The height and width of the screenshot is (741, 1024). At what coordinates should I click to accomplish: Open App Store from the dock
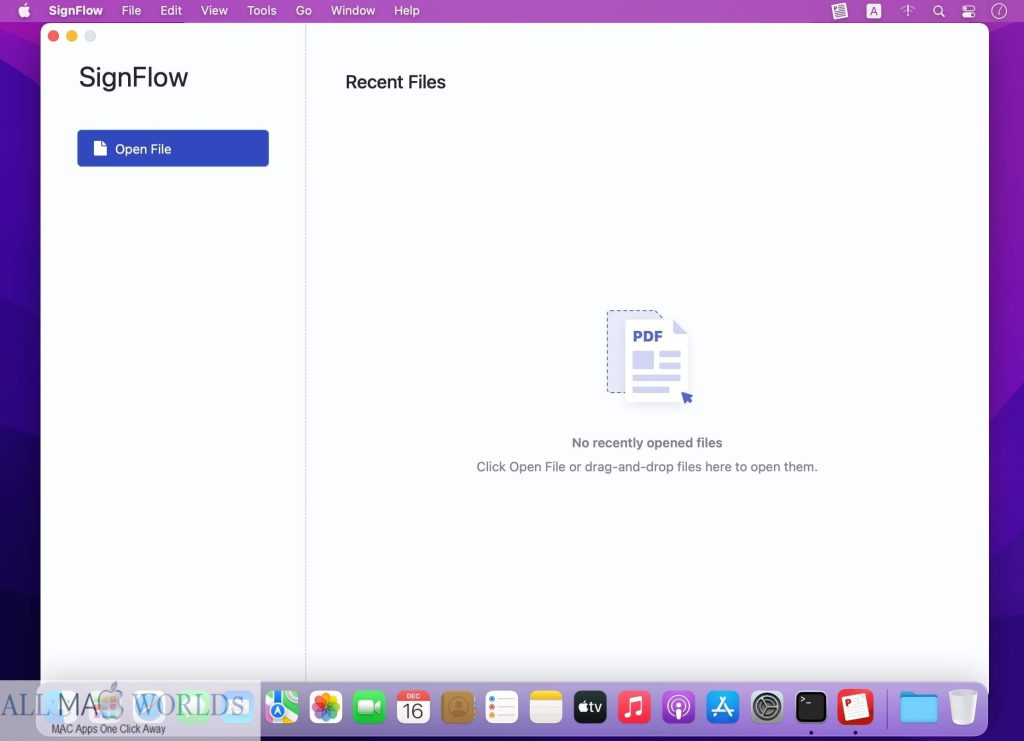[722, 707]
